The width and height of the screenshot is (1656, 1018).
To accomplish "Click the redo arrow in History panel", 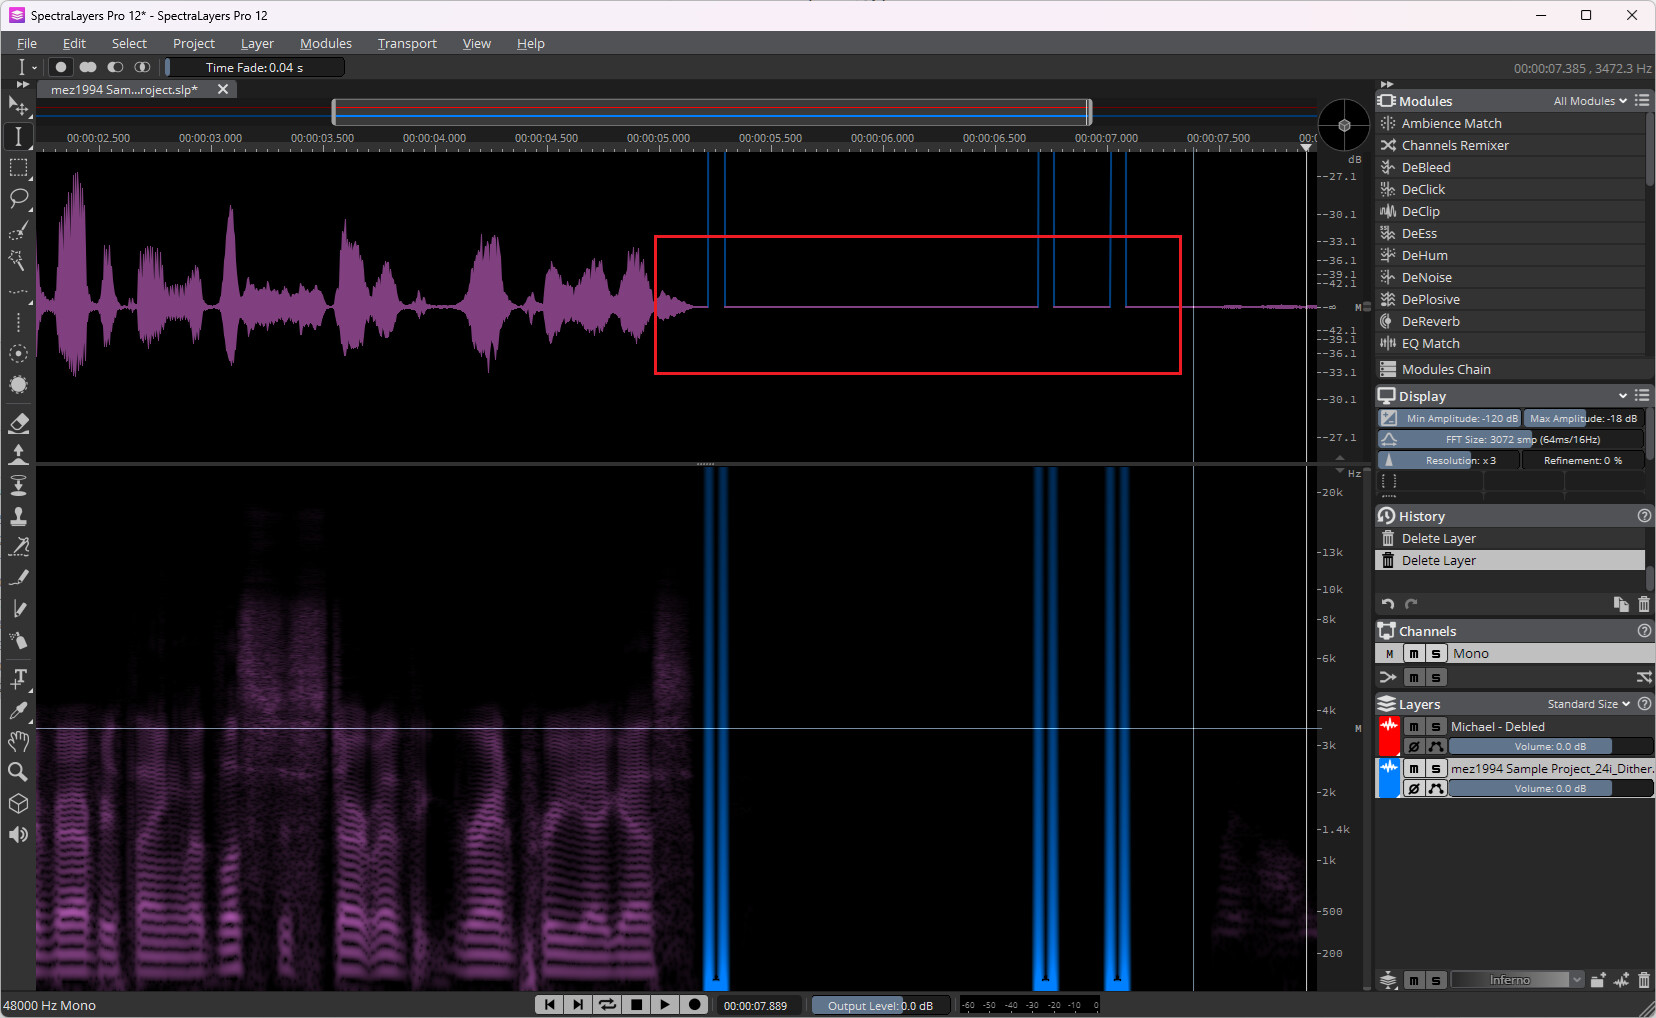I will (1411, 604).
